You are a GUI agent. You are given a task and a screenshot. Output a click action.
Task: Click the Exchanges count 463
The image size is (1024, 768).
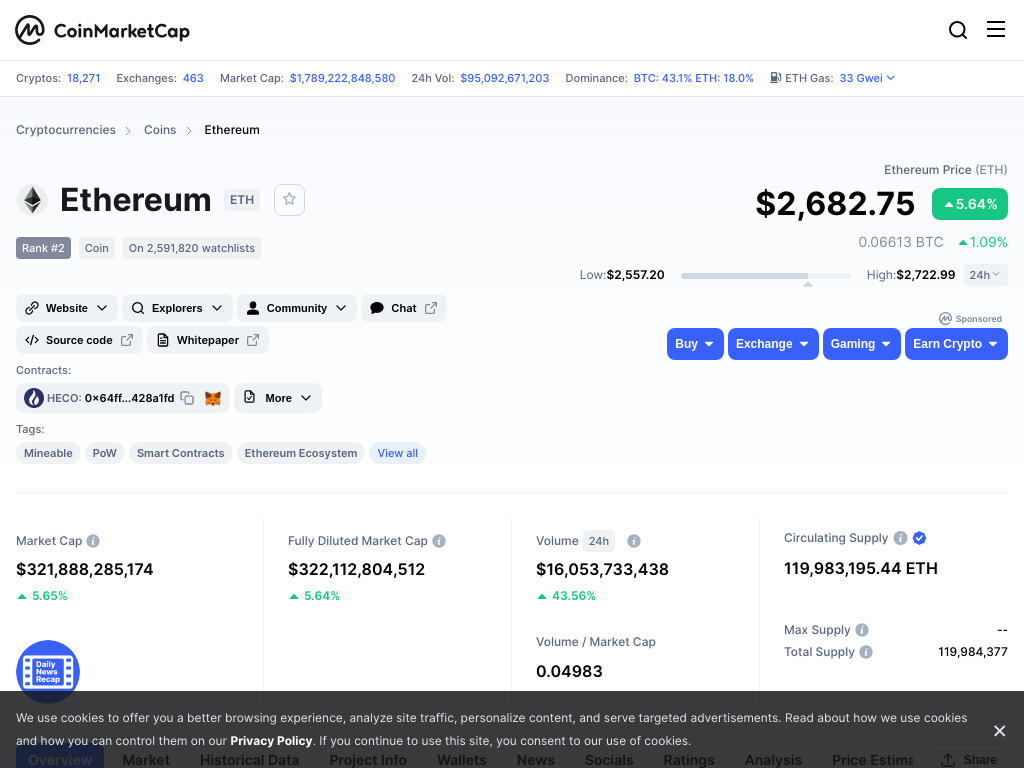193,78
